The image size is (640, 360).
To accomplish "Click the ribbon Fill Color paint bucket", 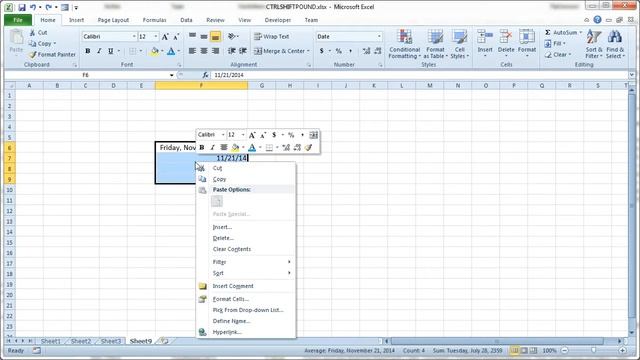I will point(154,51).
